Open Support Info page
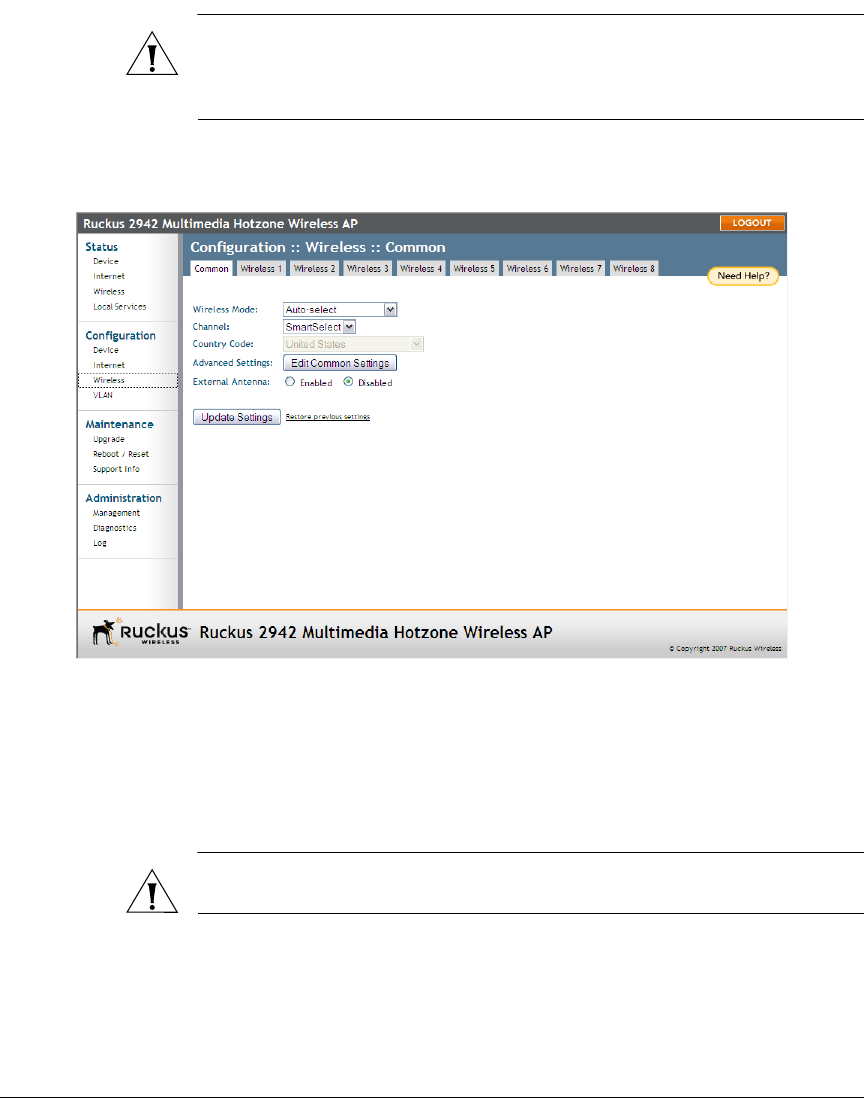Screen dimensions: 864x1099 (x=116, y=470)
